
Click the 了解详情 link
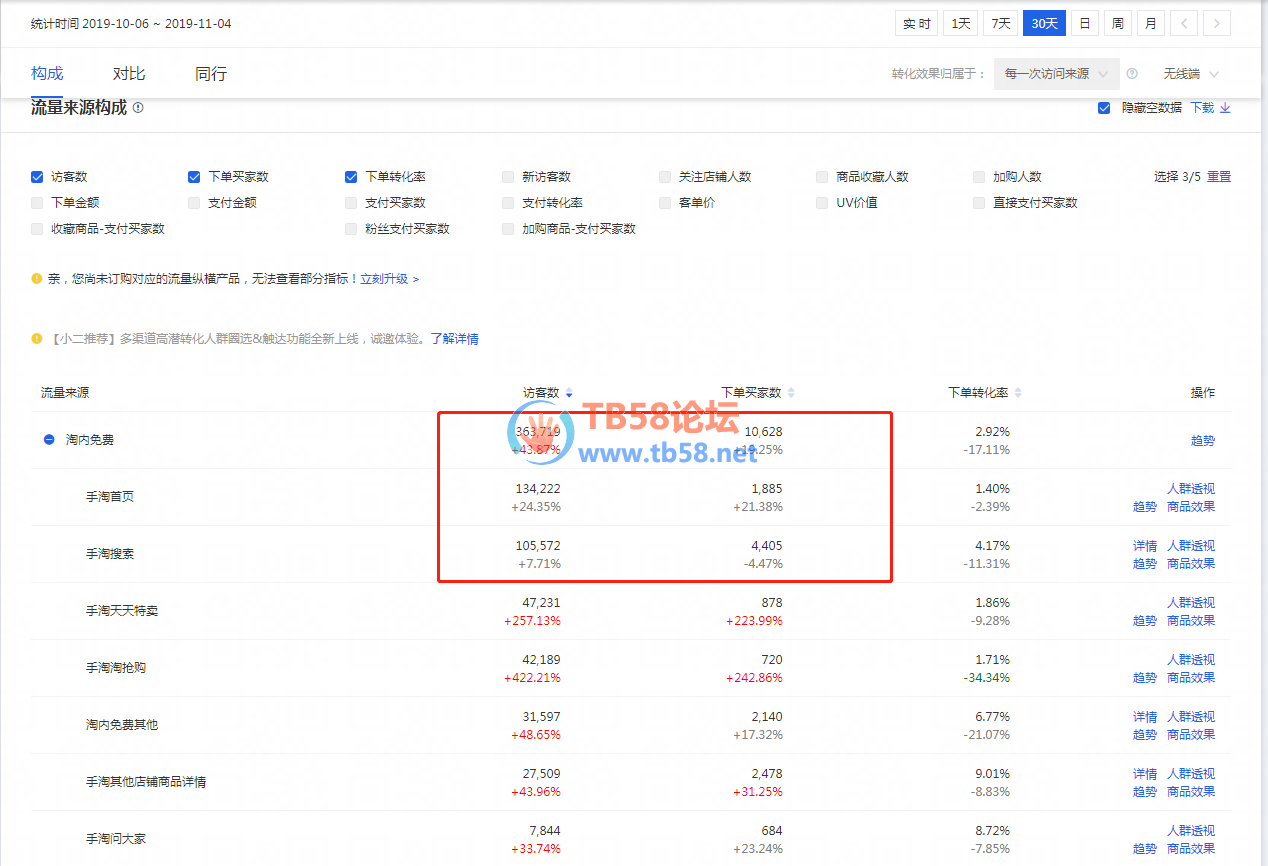[455, 339]
